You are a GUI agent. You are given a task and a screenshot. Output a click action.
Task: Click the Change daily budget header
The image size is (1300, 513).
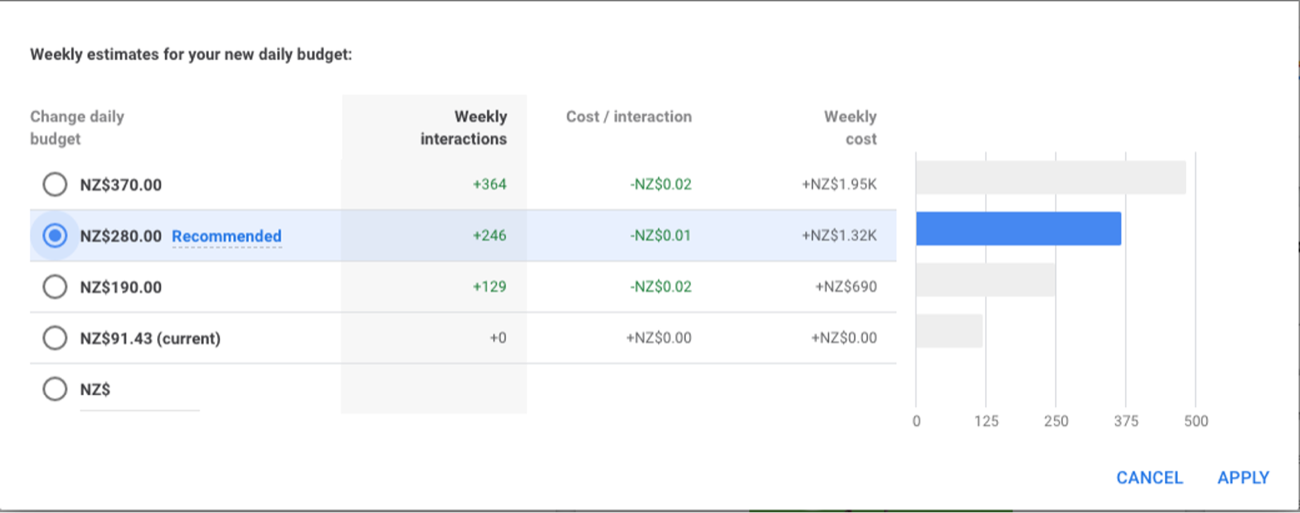point(77,128)
